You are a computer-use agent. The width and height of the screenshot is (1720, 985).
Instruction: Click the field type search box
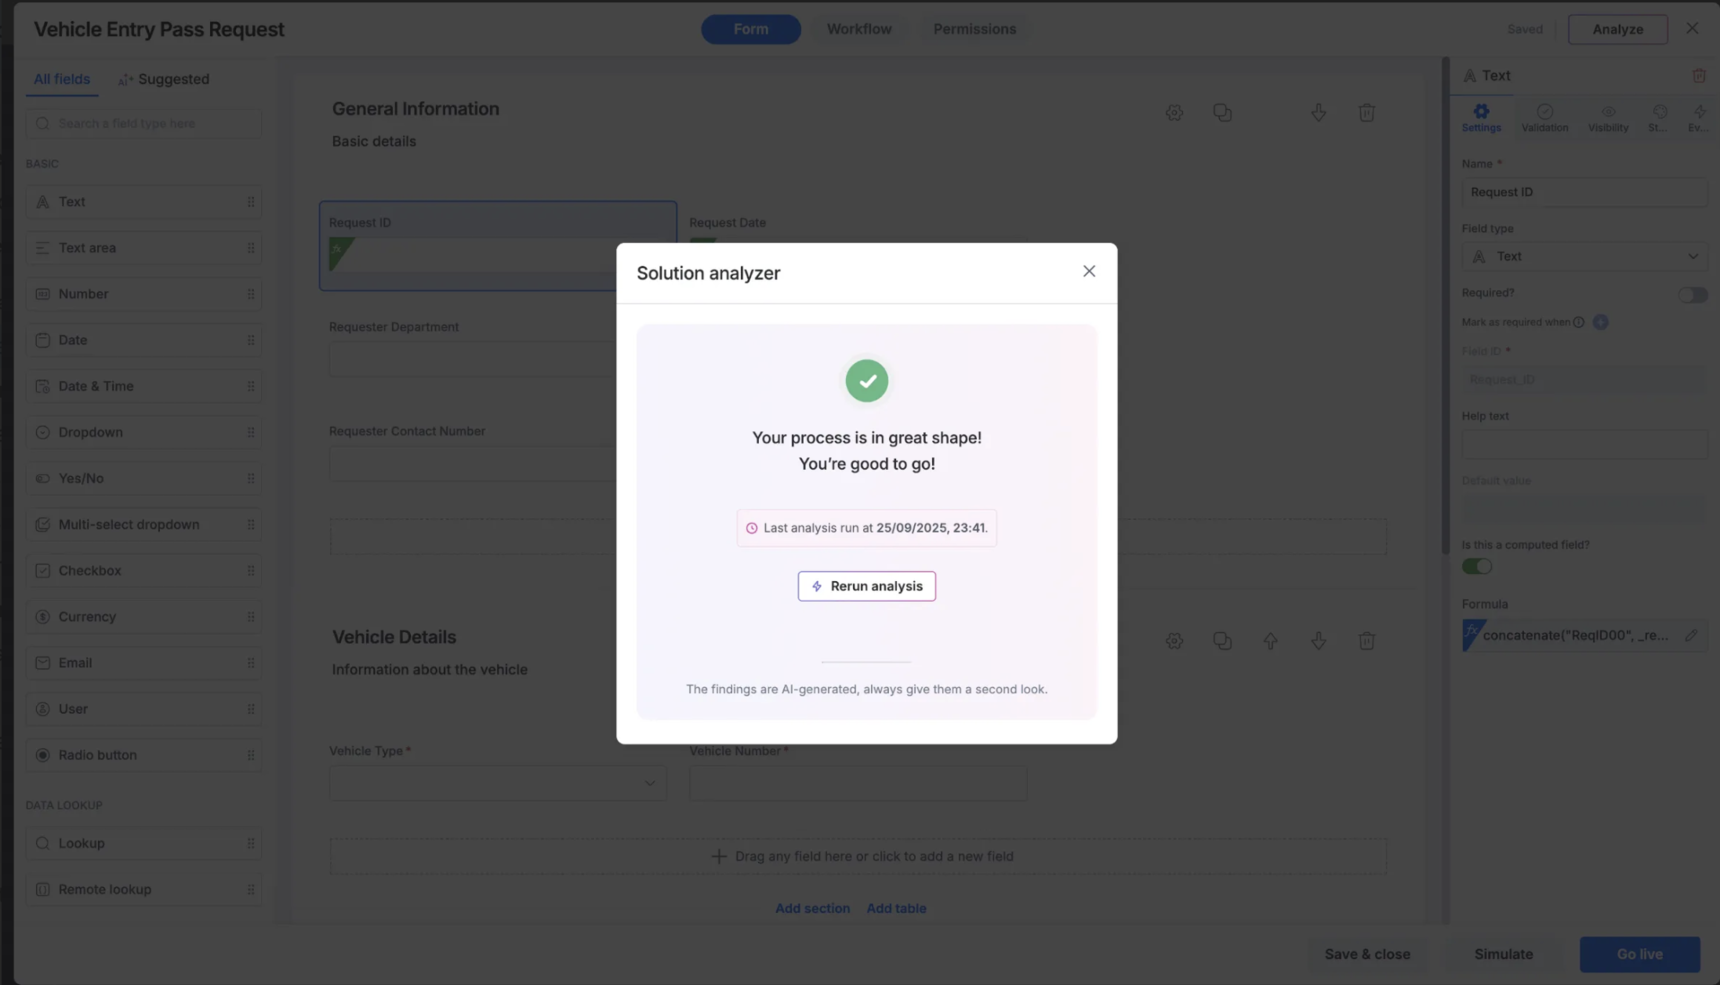(x=145, y=124)
